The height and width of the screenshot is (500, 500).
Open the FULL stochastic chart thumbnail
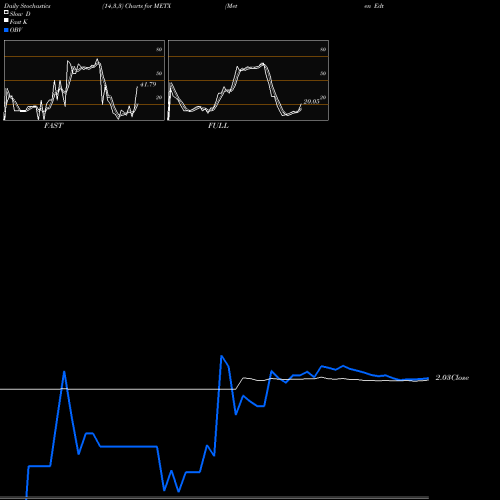point(248,80)
